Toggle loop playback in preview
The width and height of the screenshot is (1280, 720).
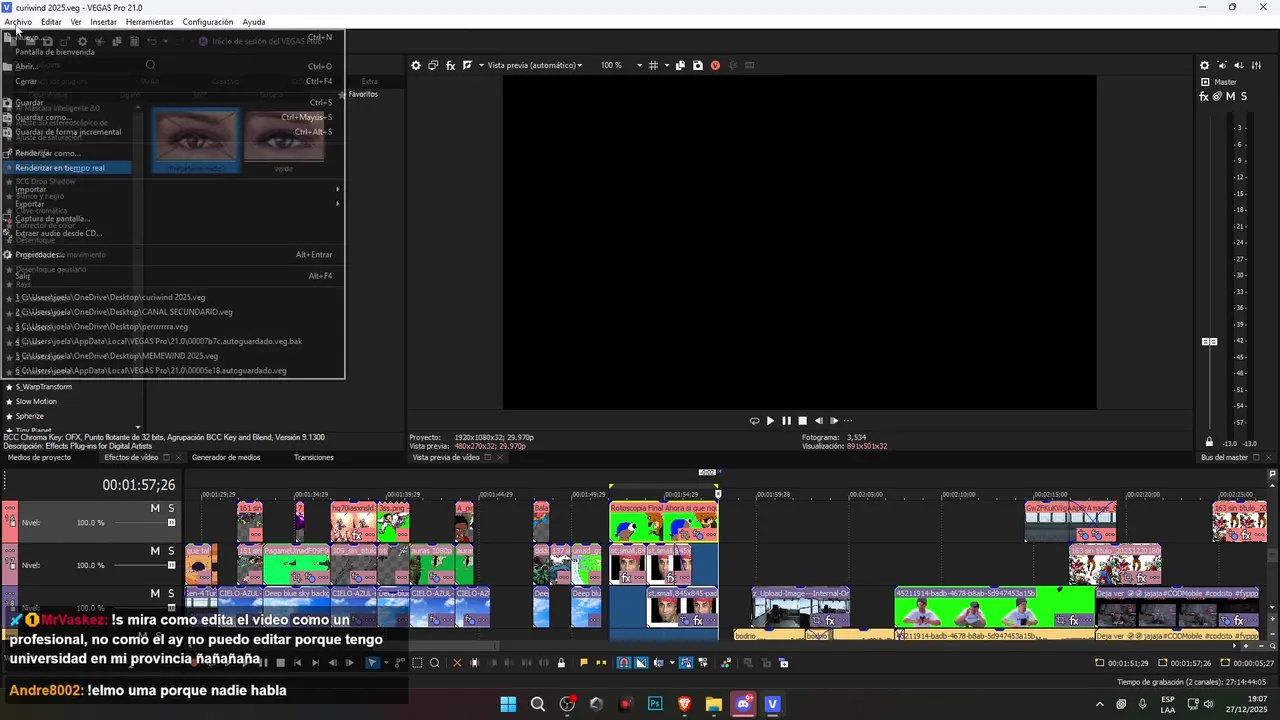[x=754, y=421]
